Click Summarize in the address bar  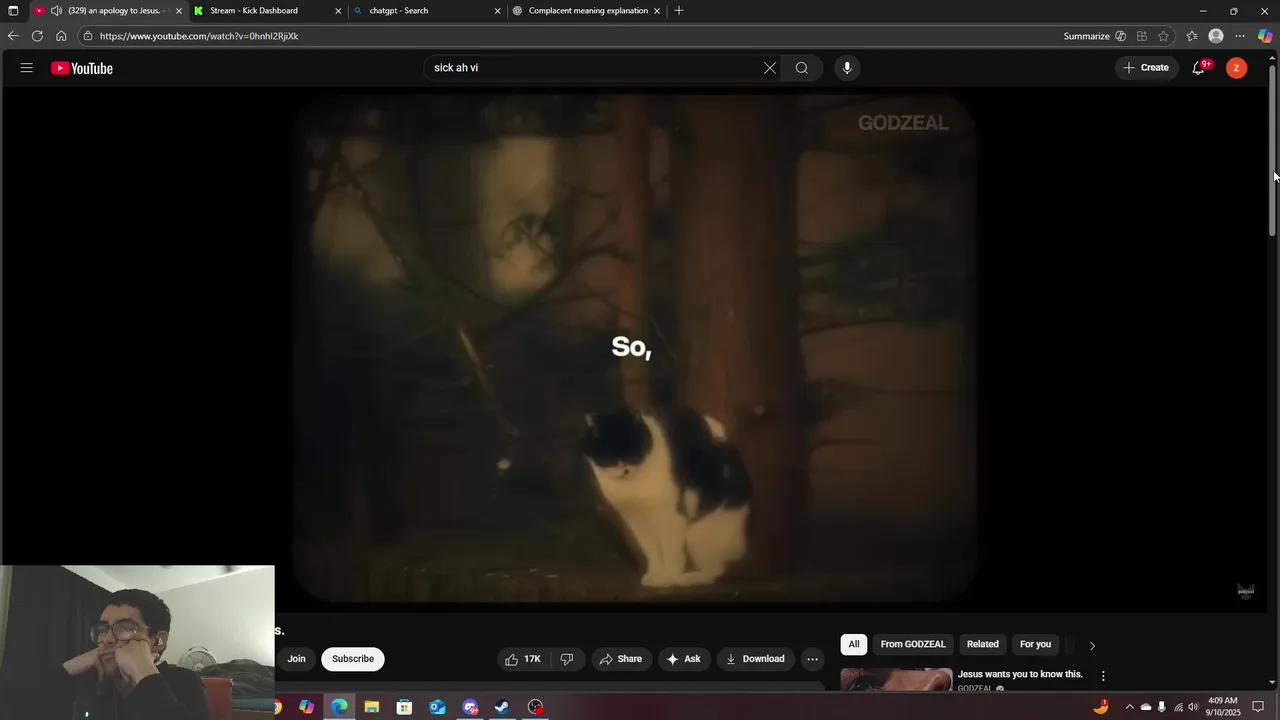tap(1087, 36)
